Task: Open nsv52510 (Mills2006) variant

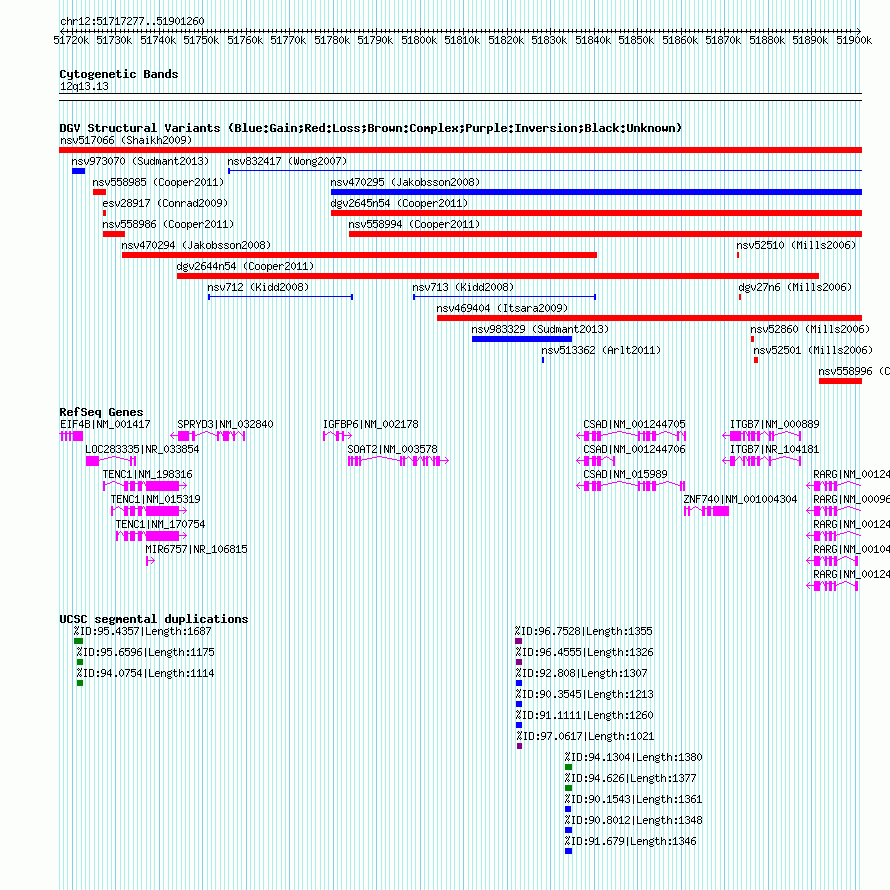Action: (738, 255)
